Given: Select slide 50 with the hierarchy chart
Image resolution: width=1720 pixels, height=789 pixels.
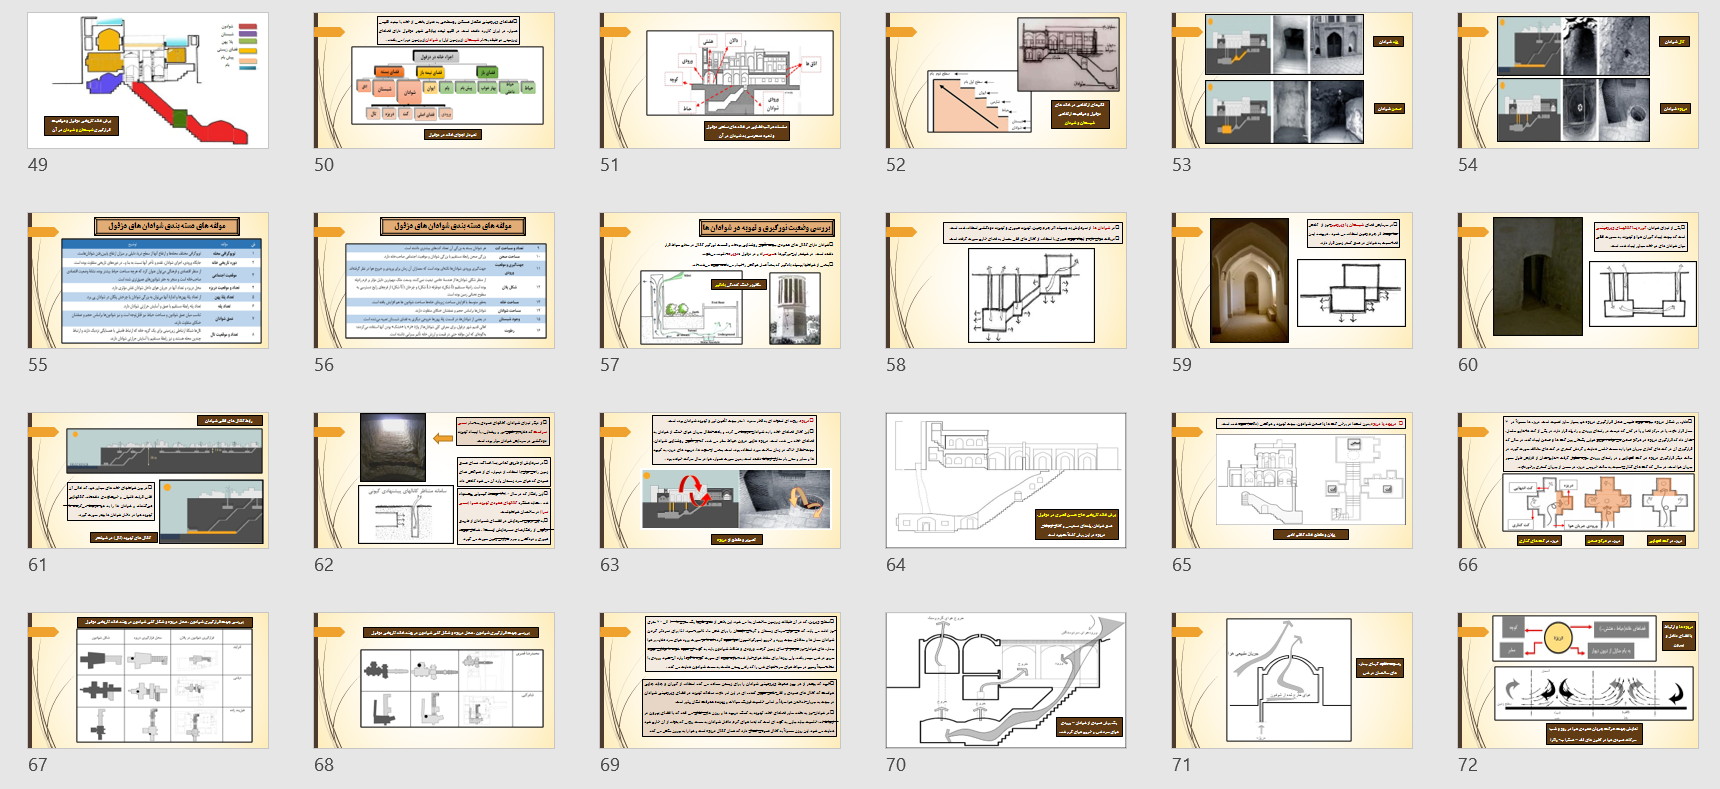Looking at the screenshot, I should point(434,81).
